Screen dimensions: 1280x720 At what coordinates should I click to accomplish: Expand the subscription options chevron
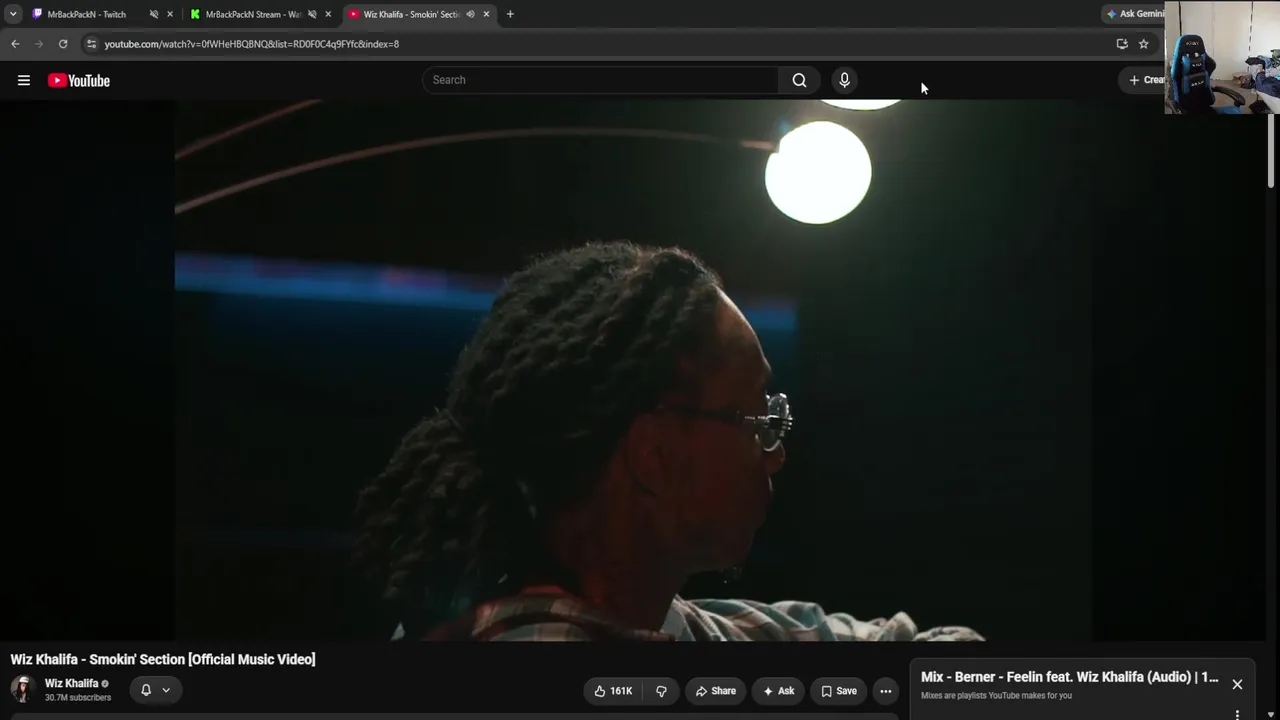point(166,690)
